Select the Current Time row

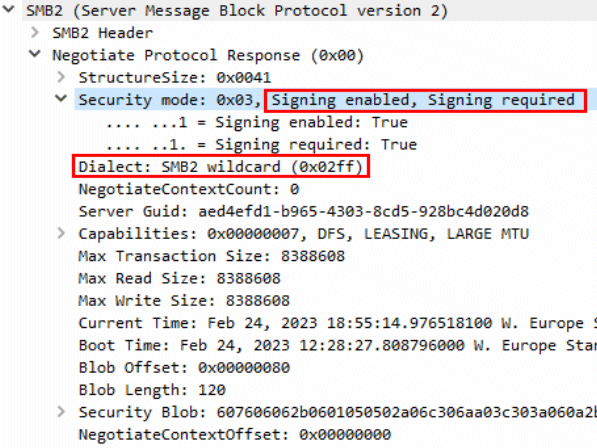(337, 323)
